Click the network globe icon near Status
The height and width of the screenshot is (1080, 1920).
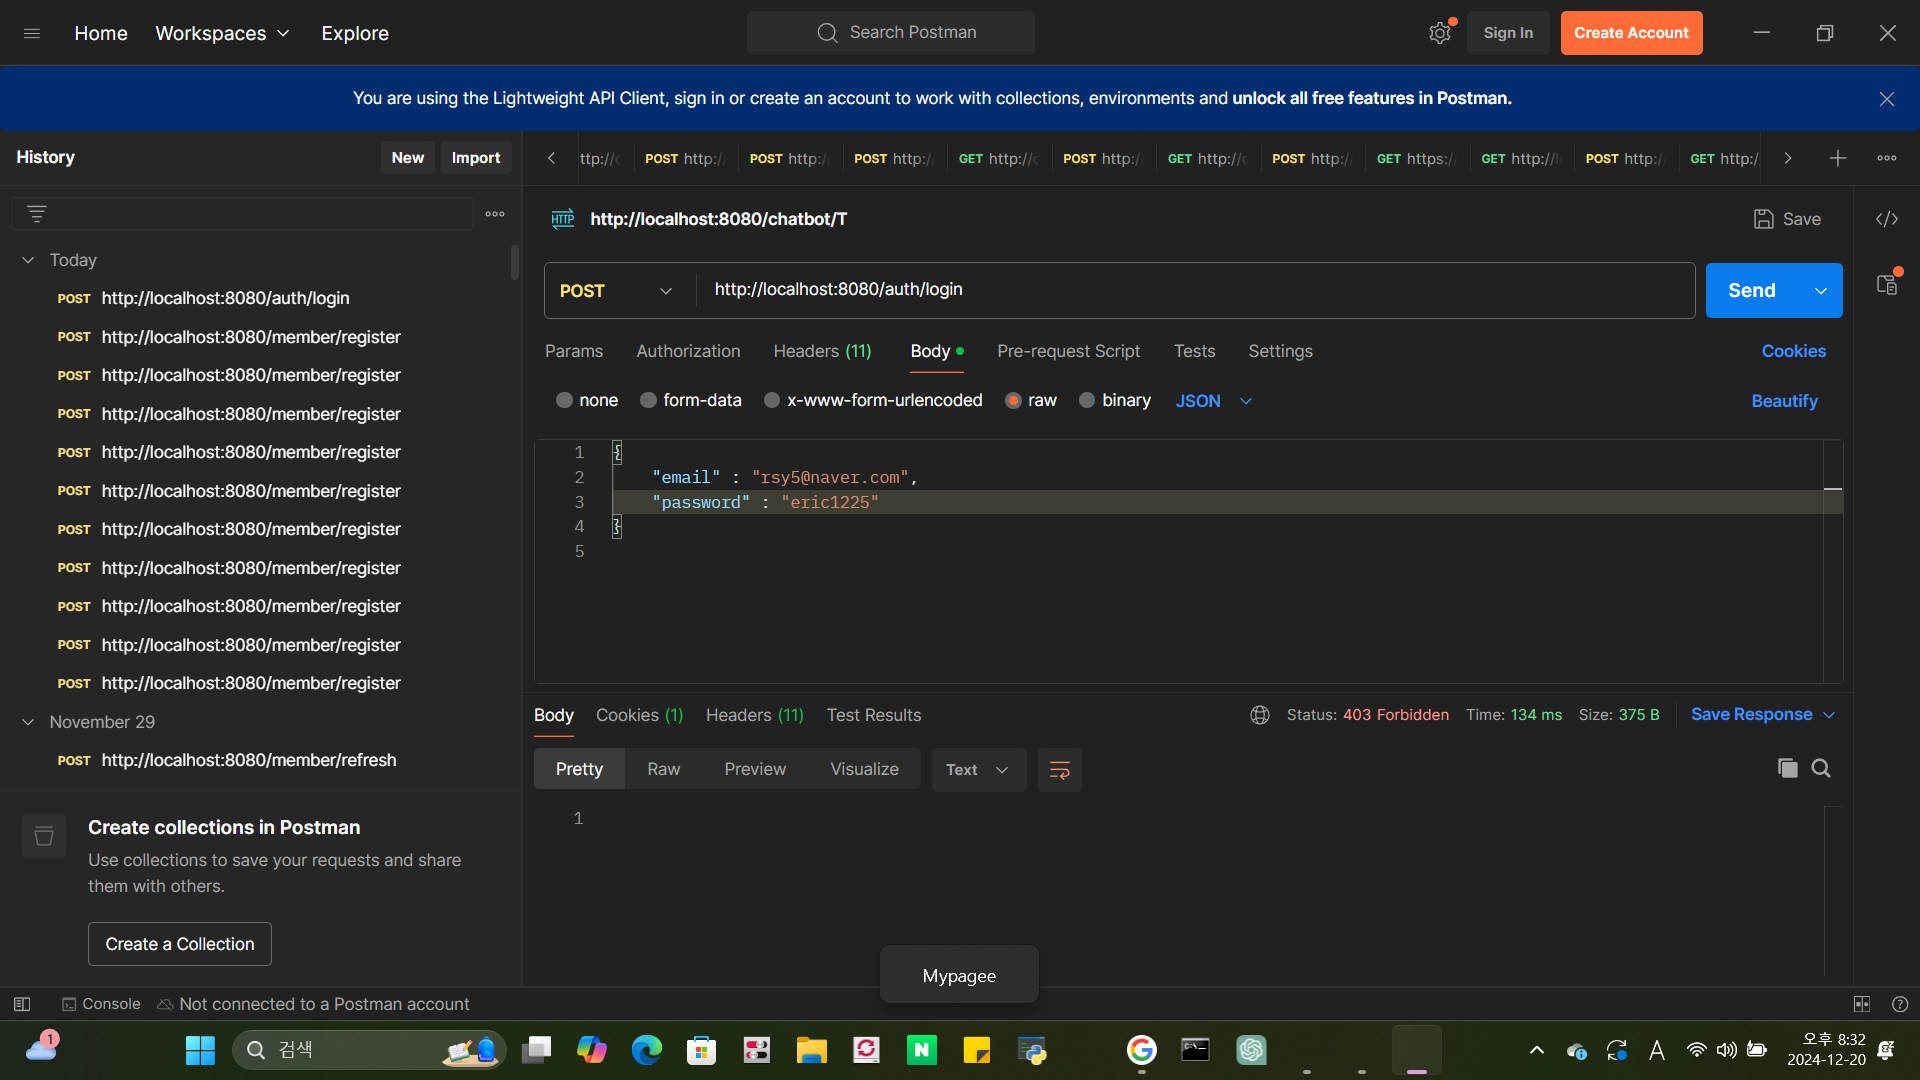(x=1260, y=715)
